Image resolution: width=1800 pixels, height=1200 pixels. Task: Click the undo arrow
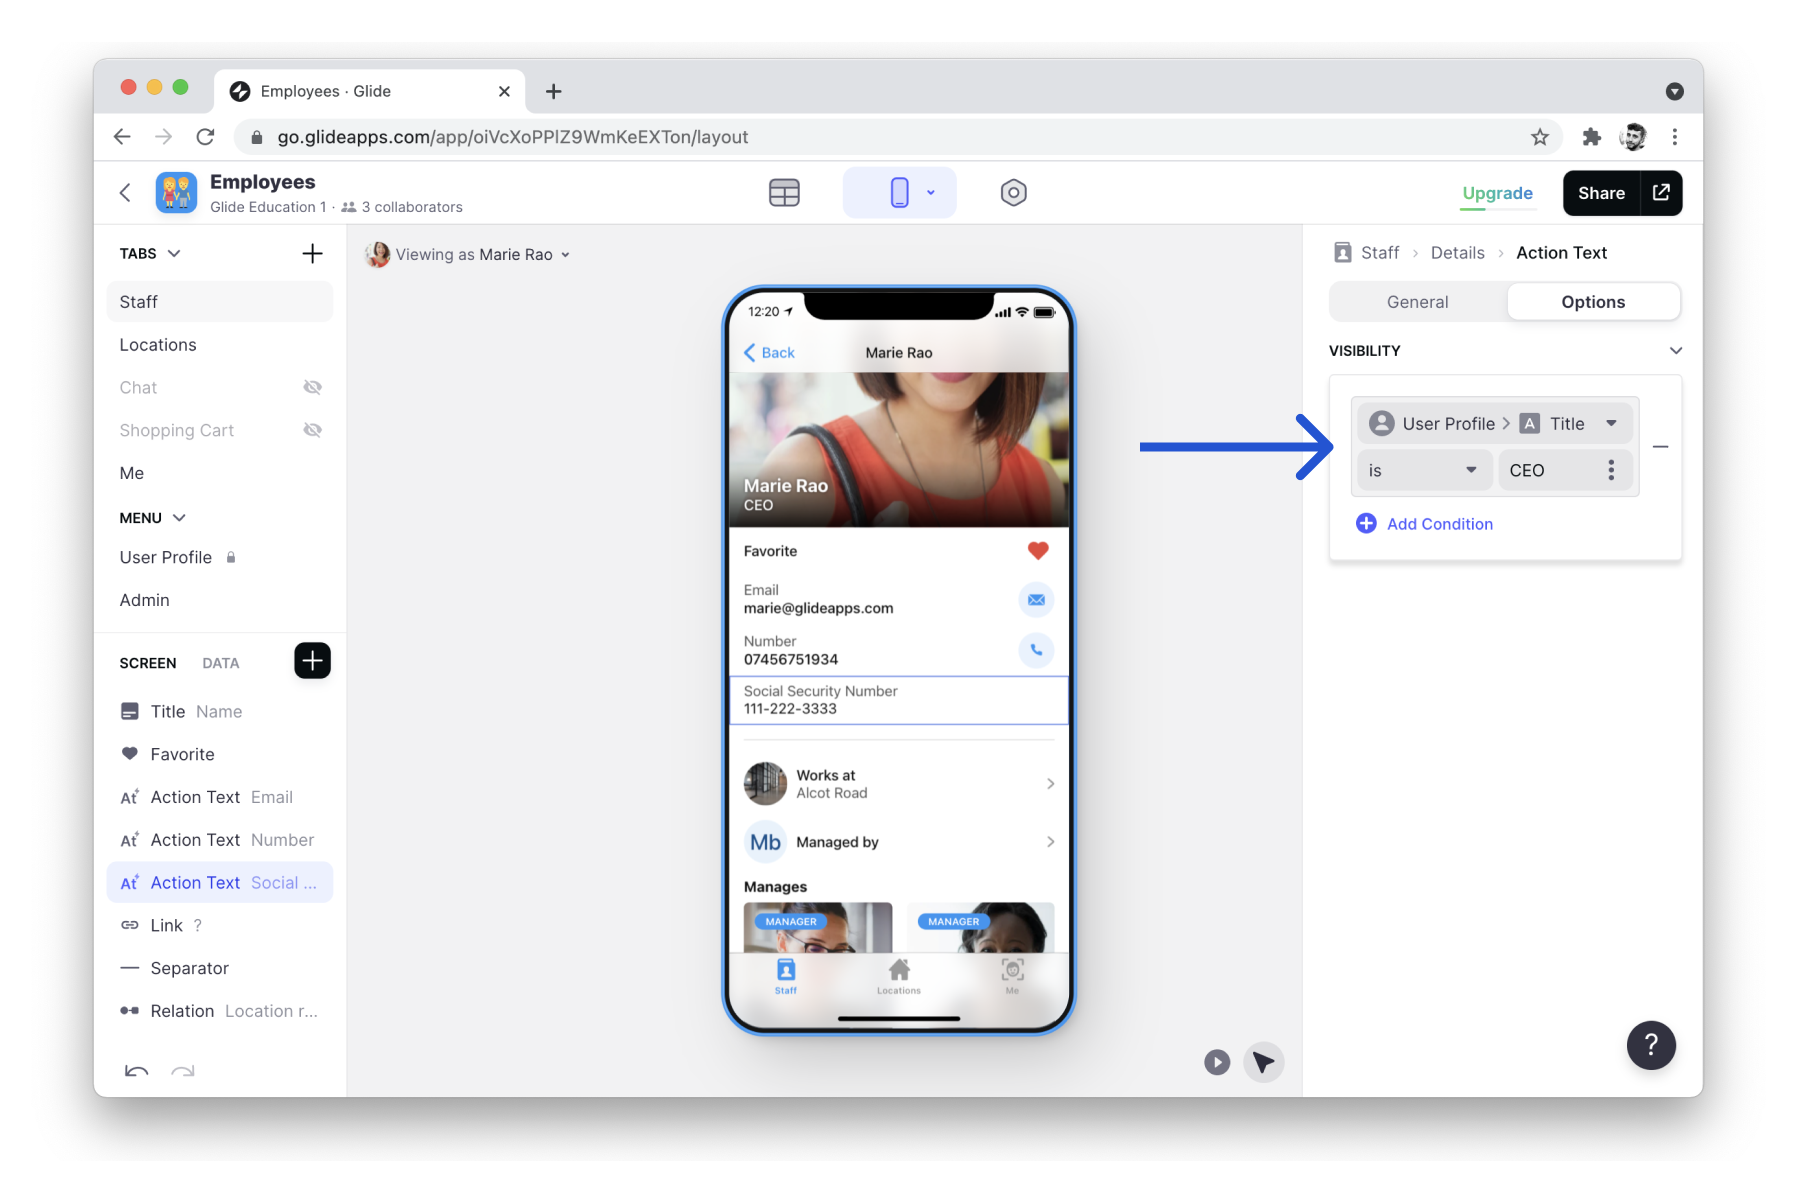tap(136, 1071)
